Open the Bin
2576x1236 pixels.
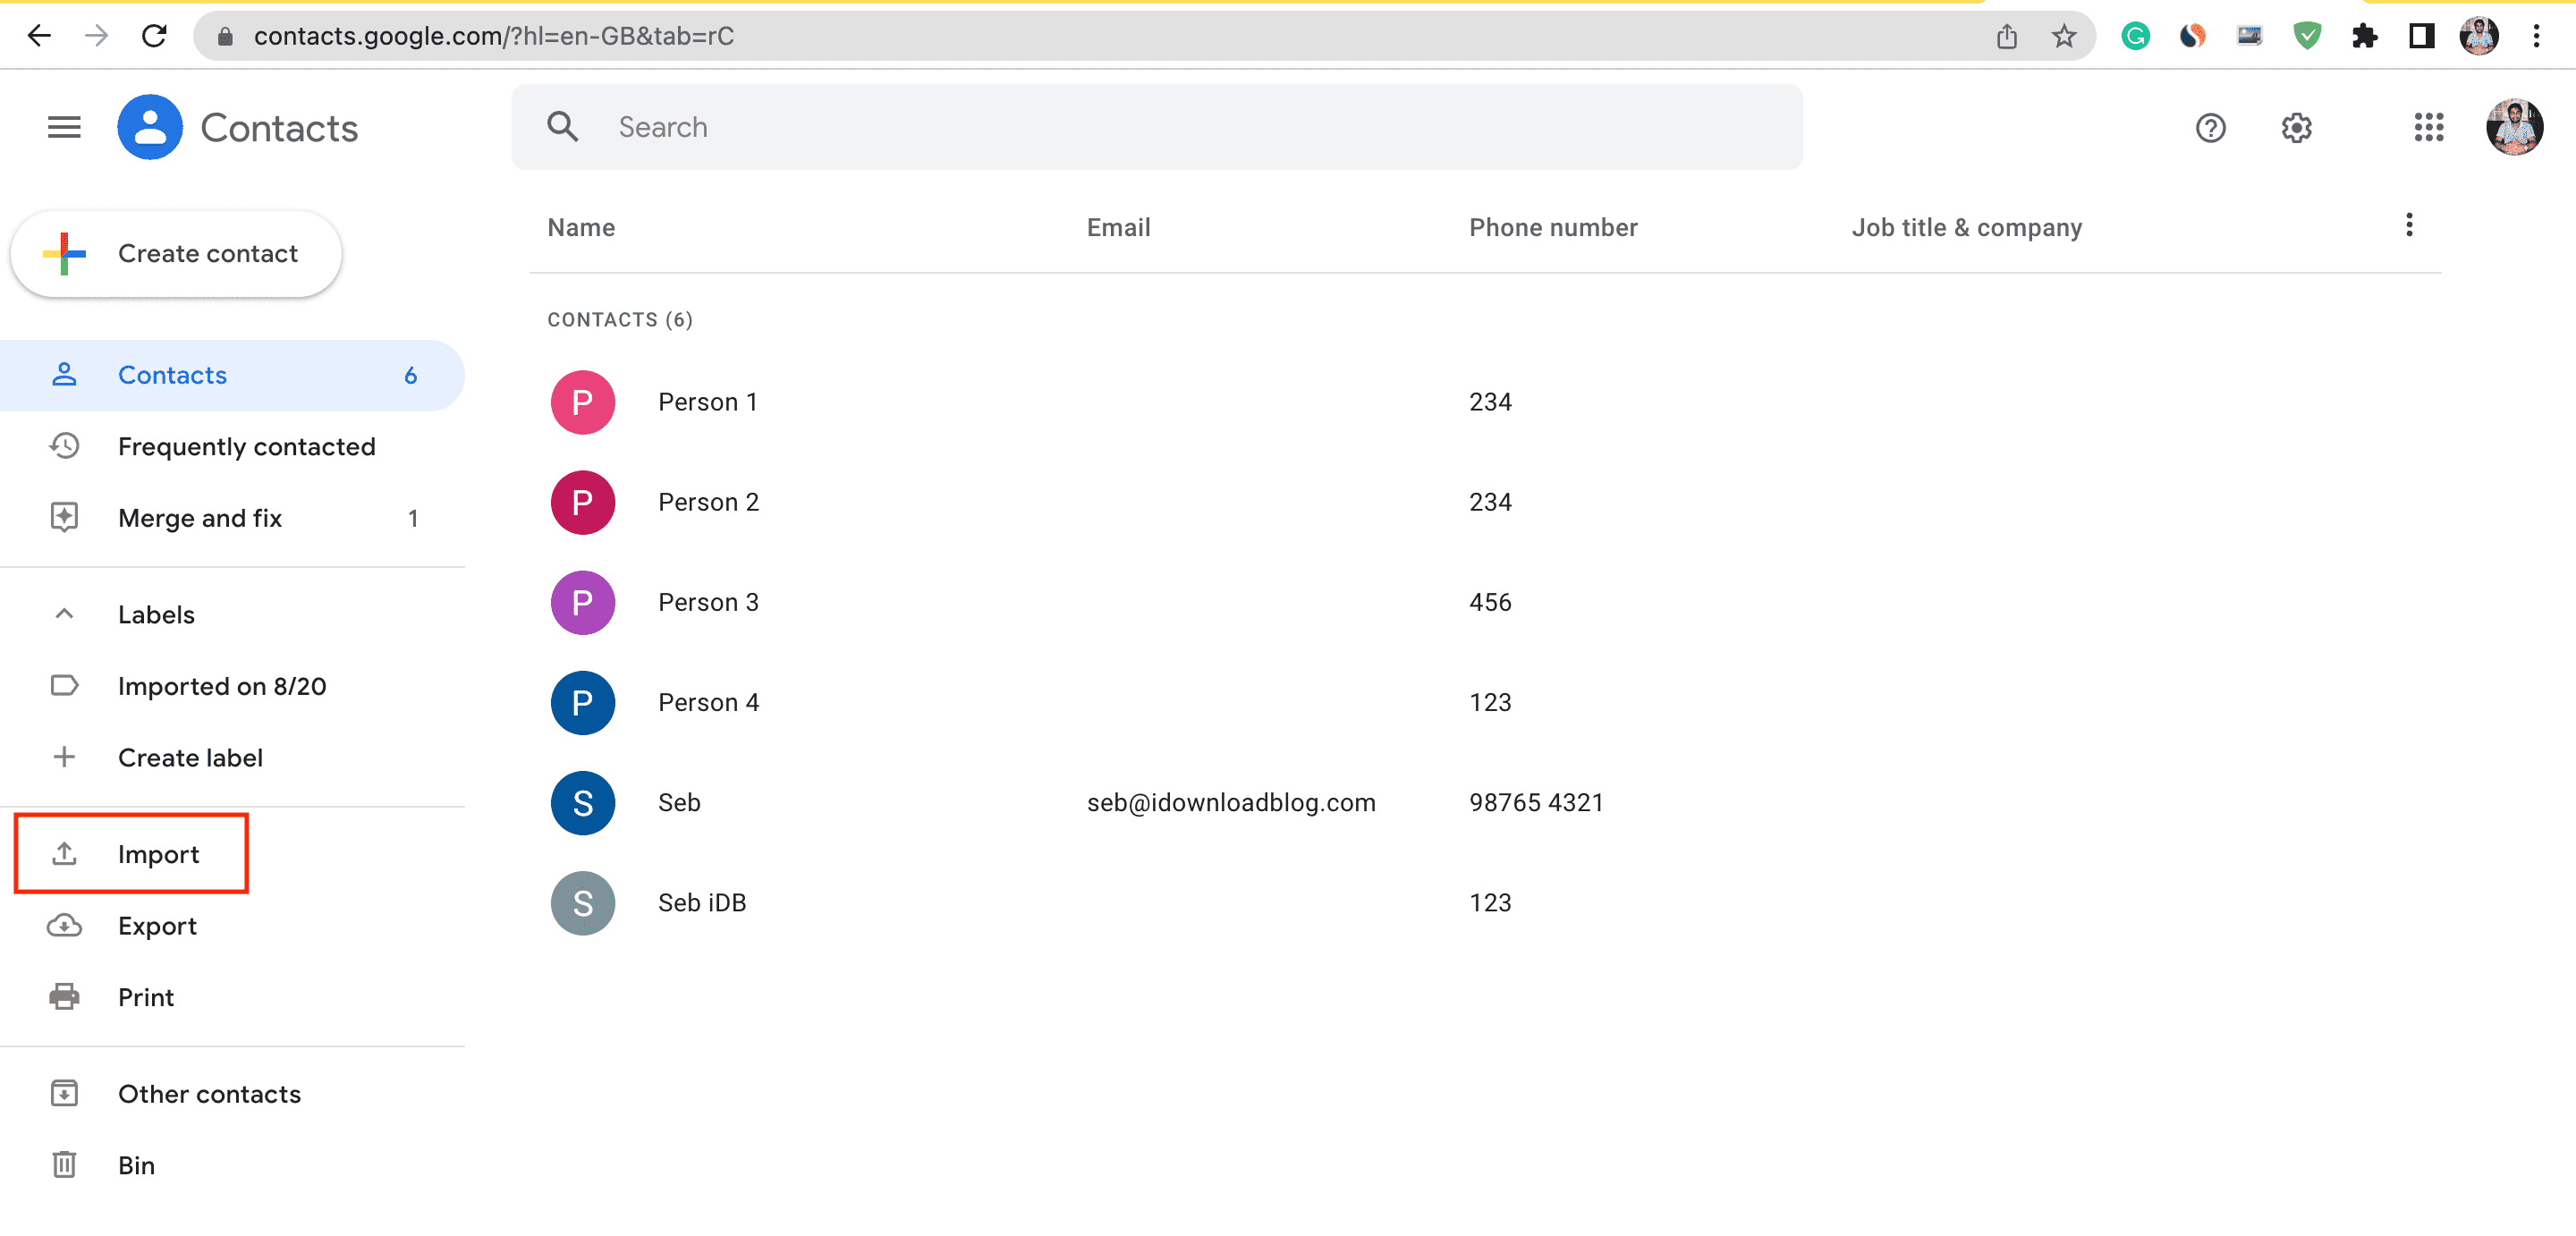(x=232, y=1165)
